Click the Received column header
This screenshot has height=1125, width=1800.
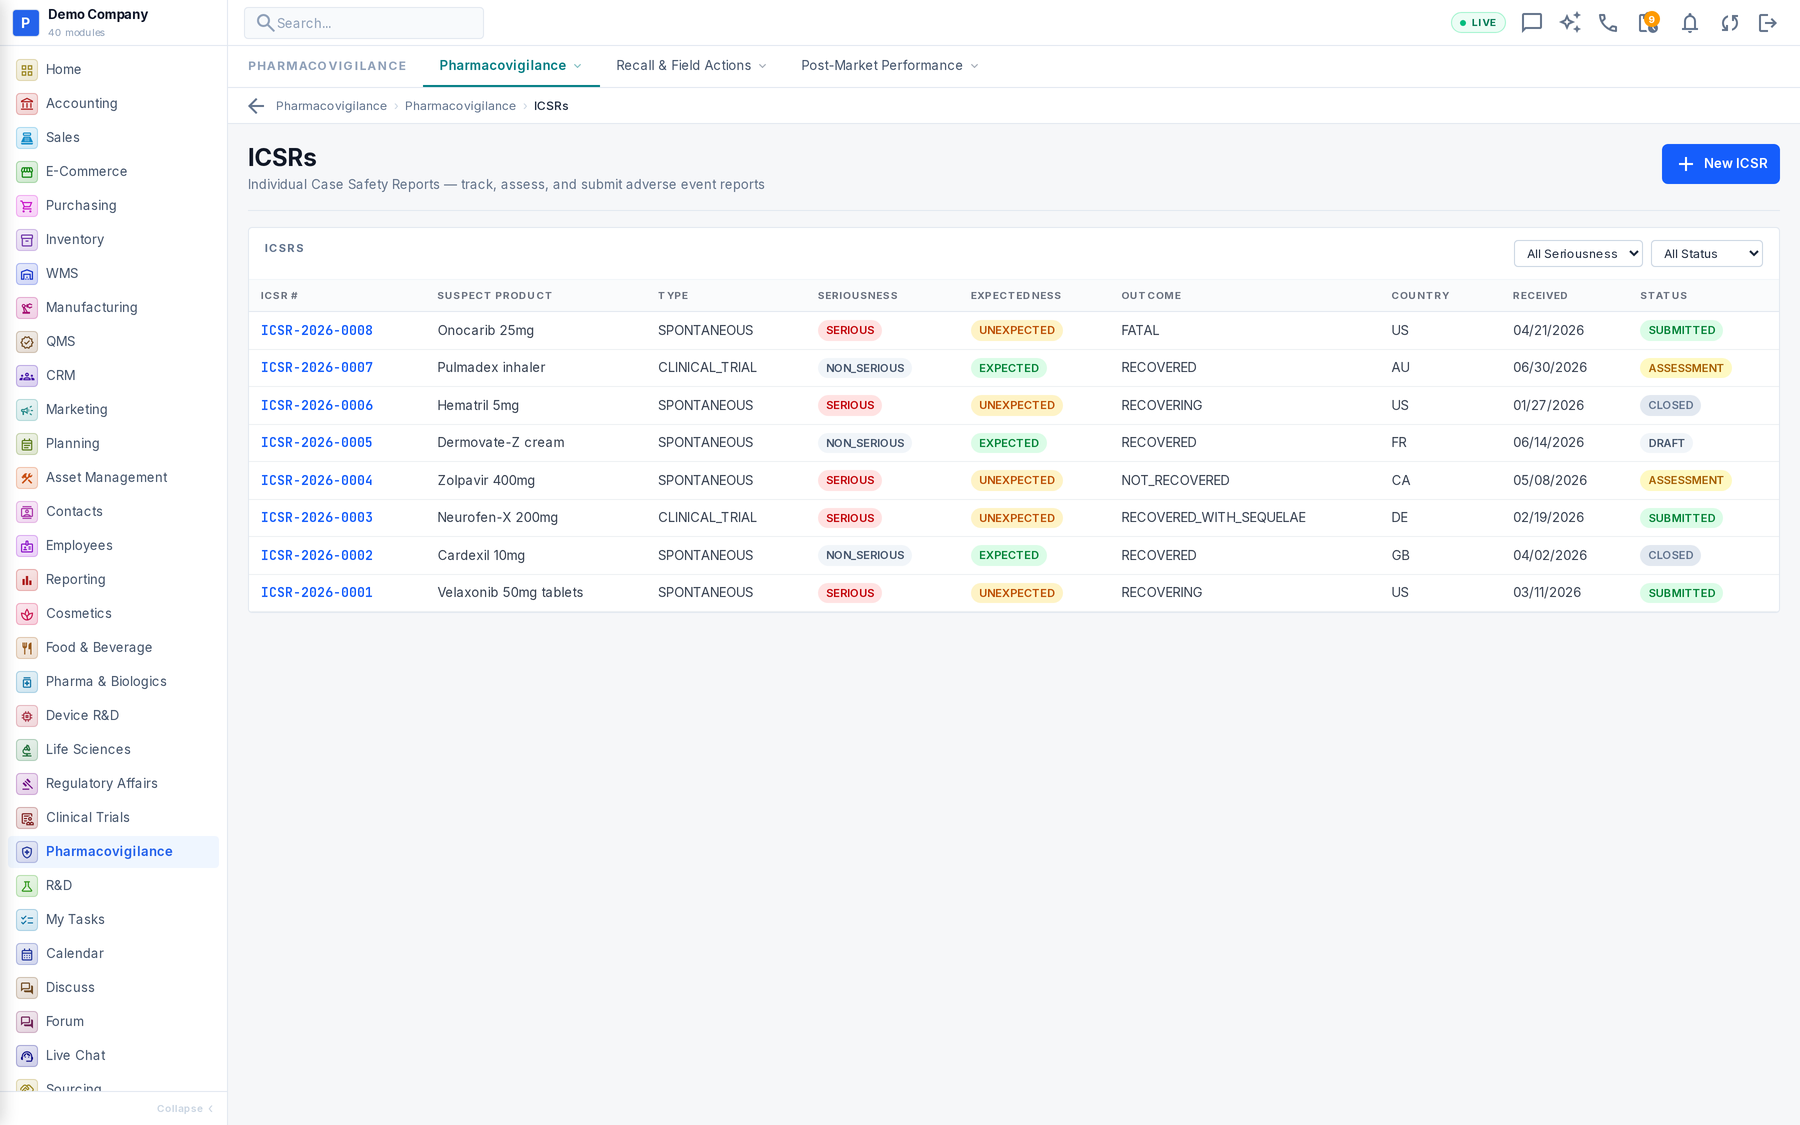coord(1540,296)
